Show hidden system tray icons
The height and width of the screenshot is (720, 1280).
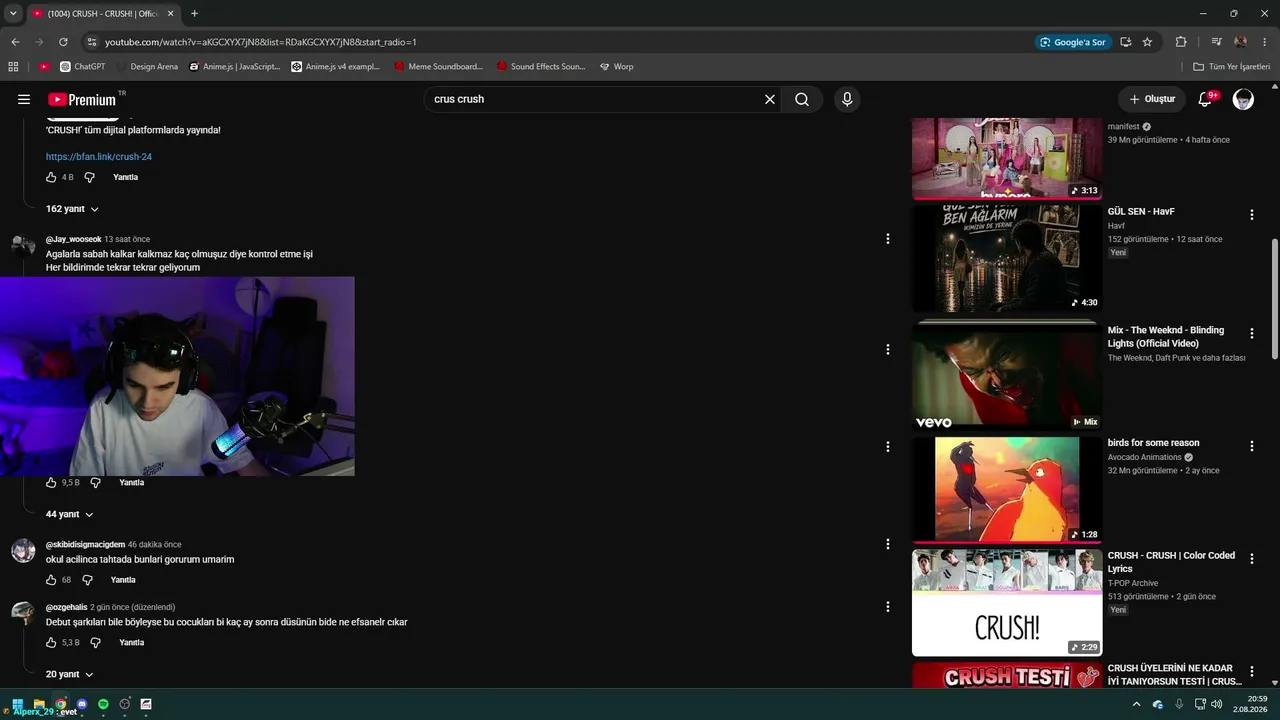pos(1136,704)
